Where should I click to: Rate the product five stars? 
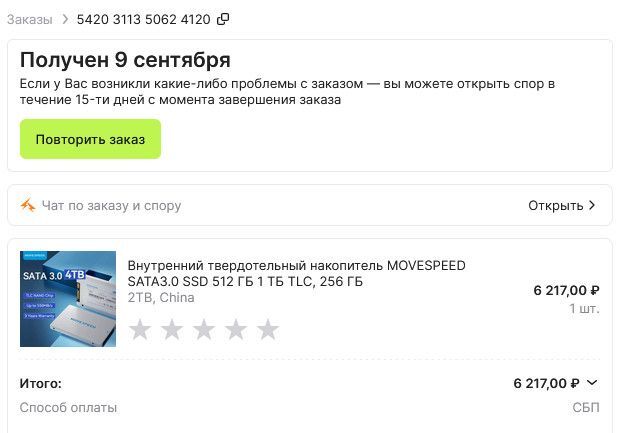point(268,329)
